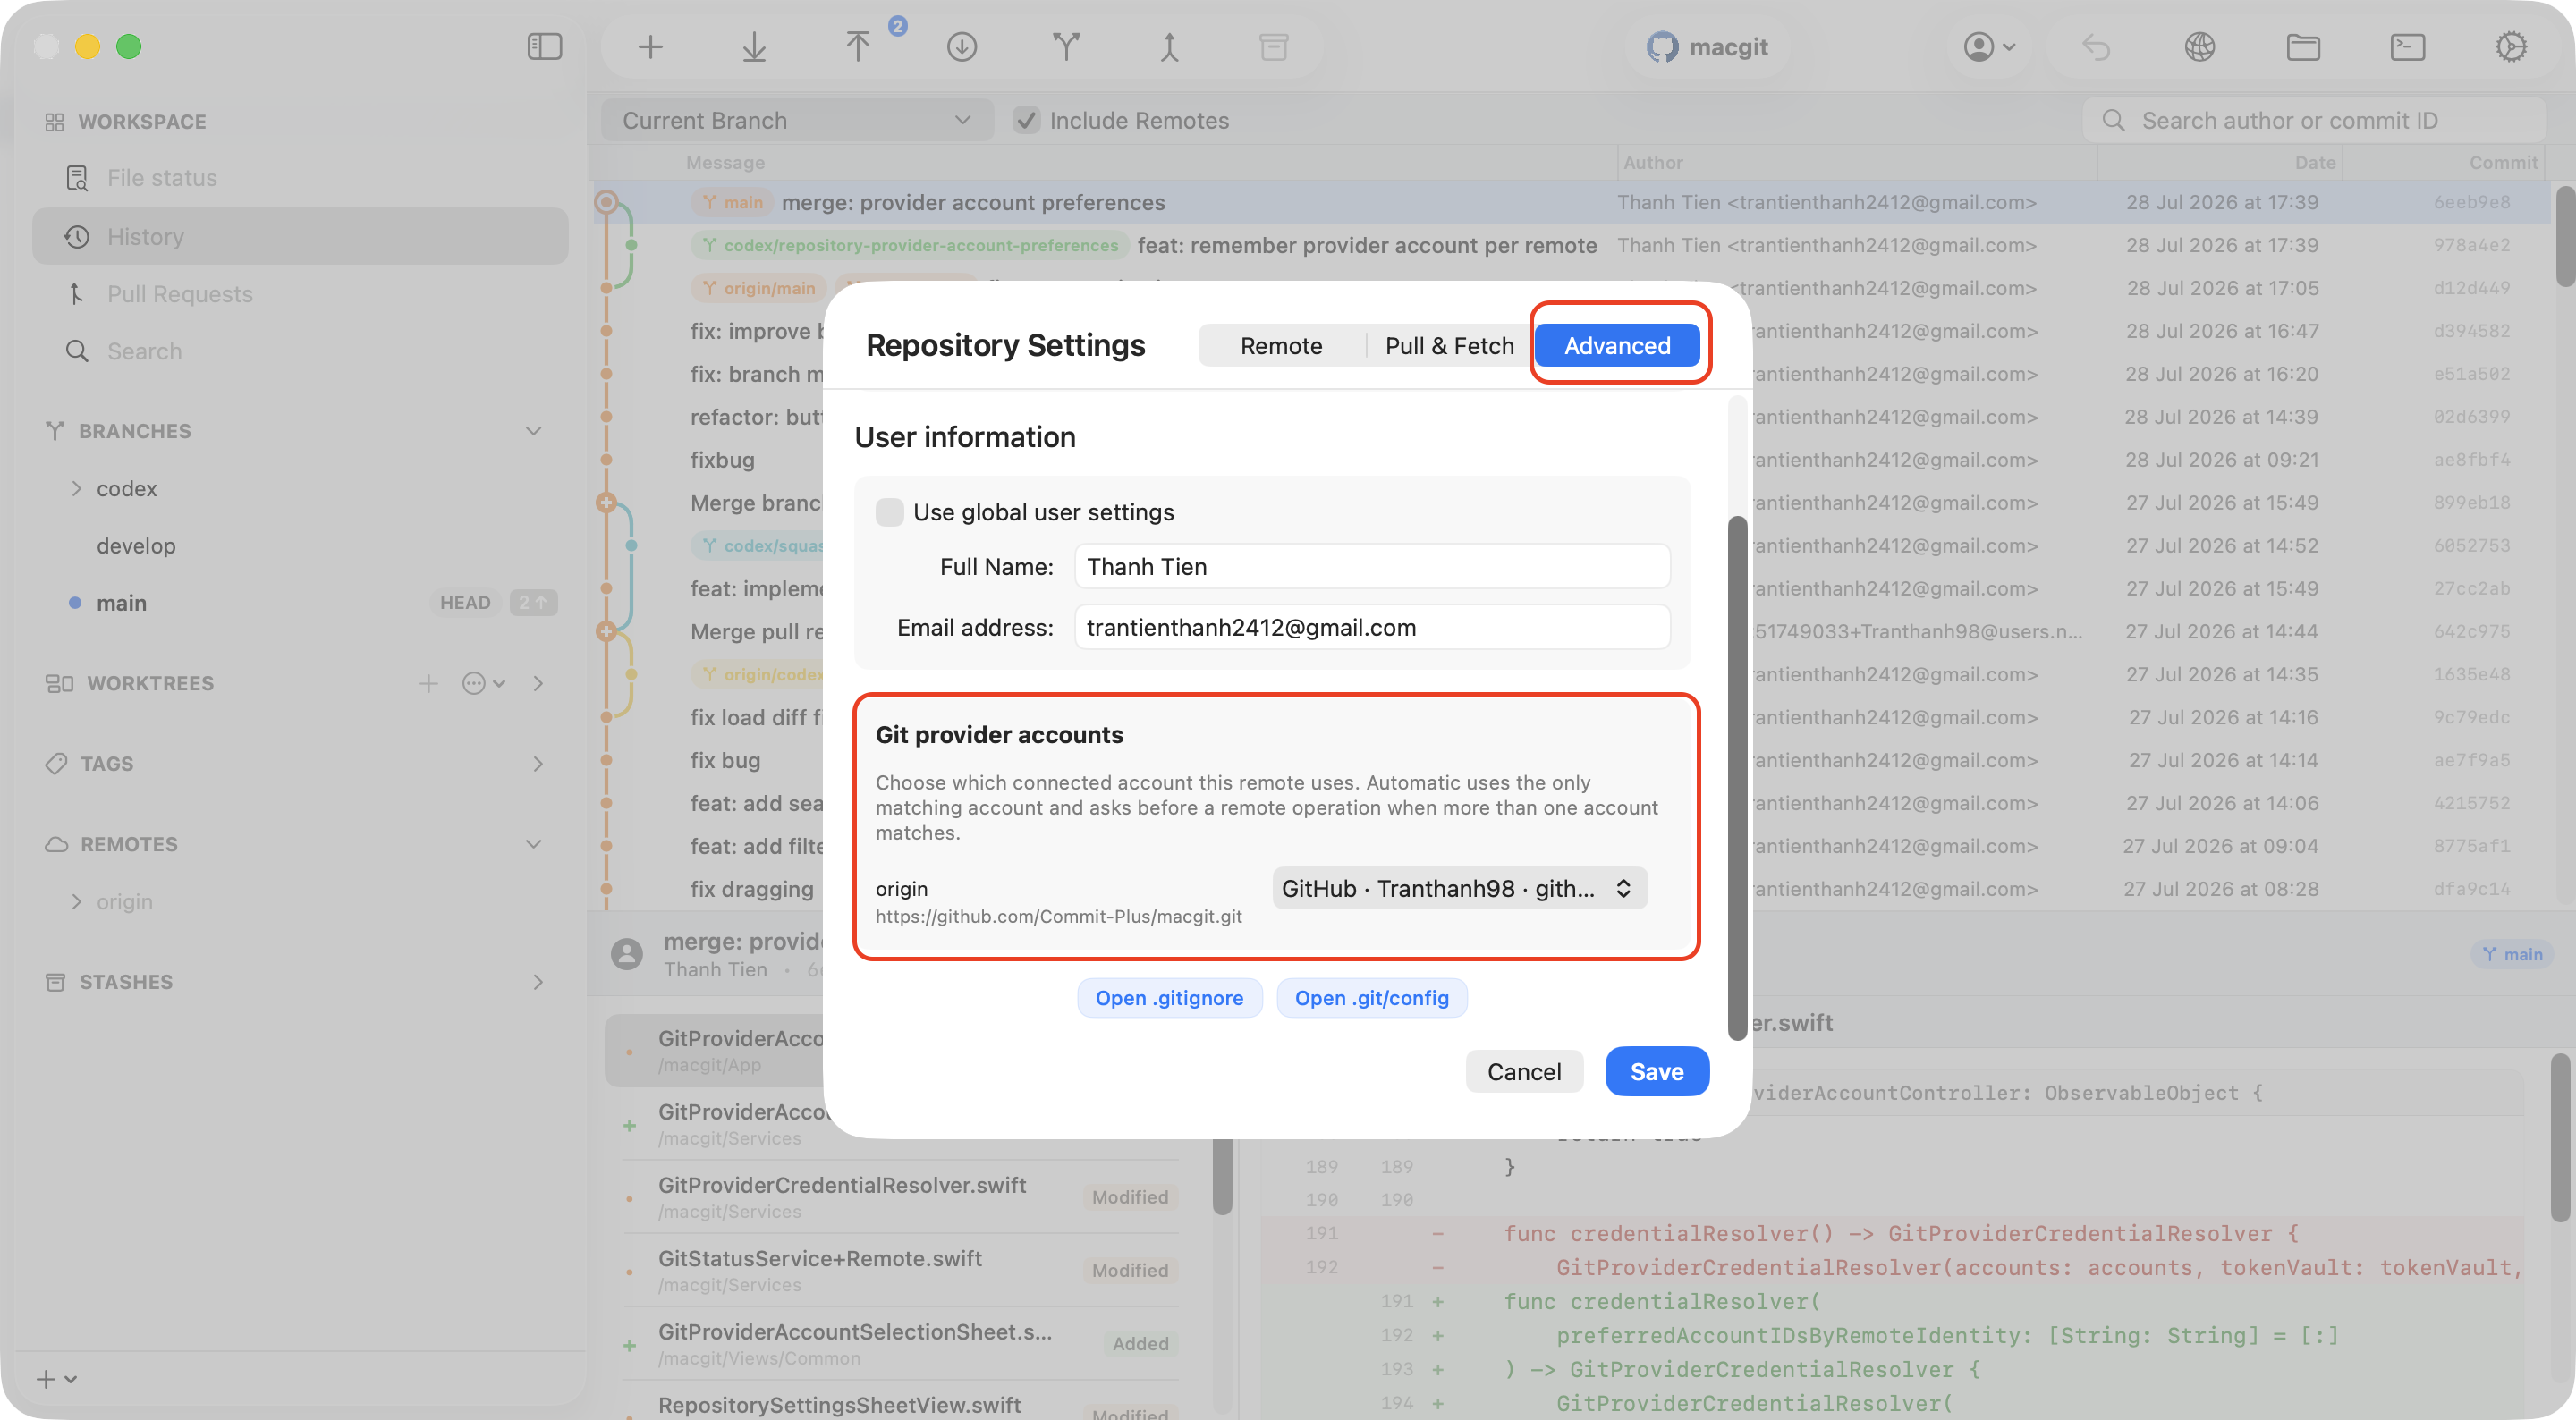Open worktrees more-options ellipsis menu
The height and width of the screenshot is (1420, 2576).
tap(484, 684)
